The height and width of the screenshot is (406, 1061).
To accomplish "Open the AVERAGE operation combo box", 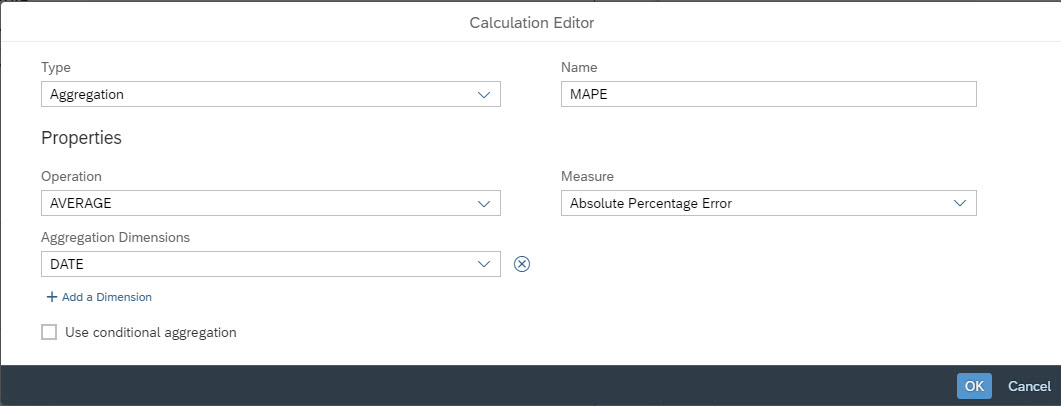I will 271,204.
